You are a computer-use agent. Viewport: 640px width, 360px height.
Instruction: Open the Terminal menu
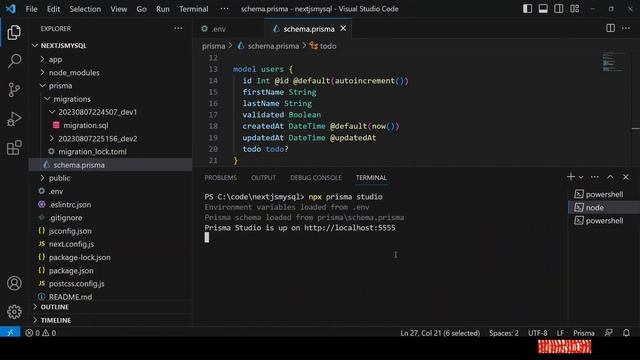coord(193,9)
